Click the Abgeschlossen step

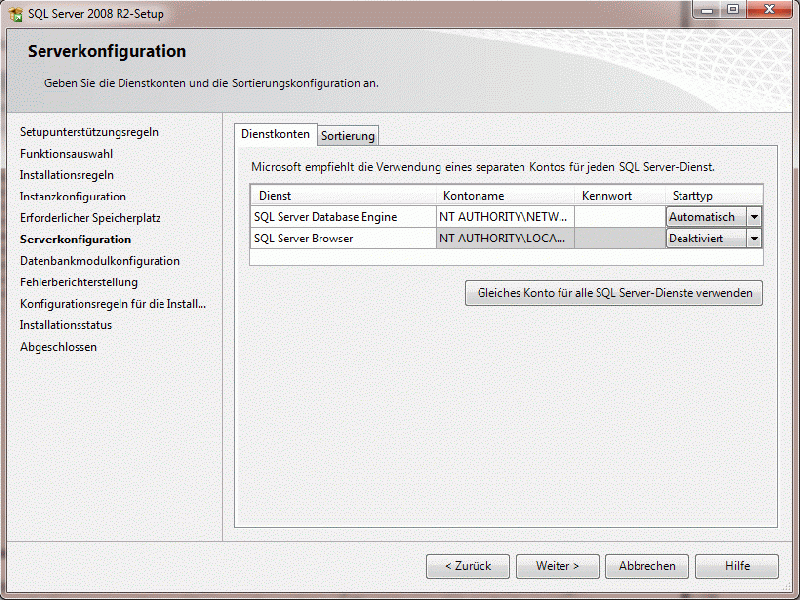point(58,347)
